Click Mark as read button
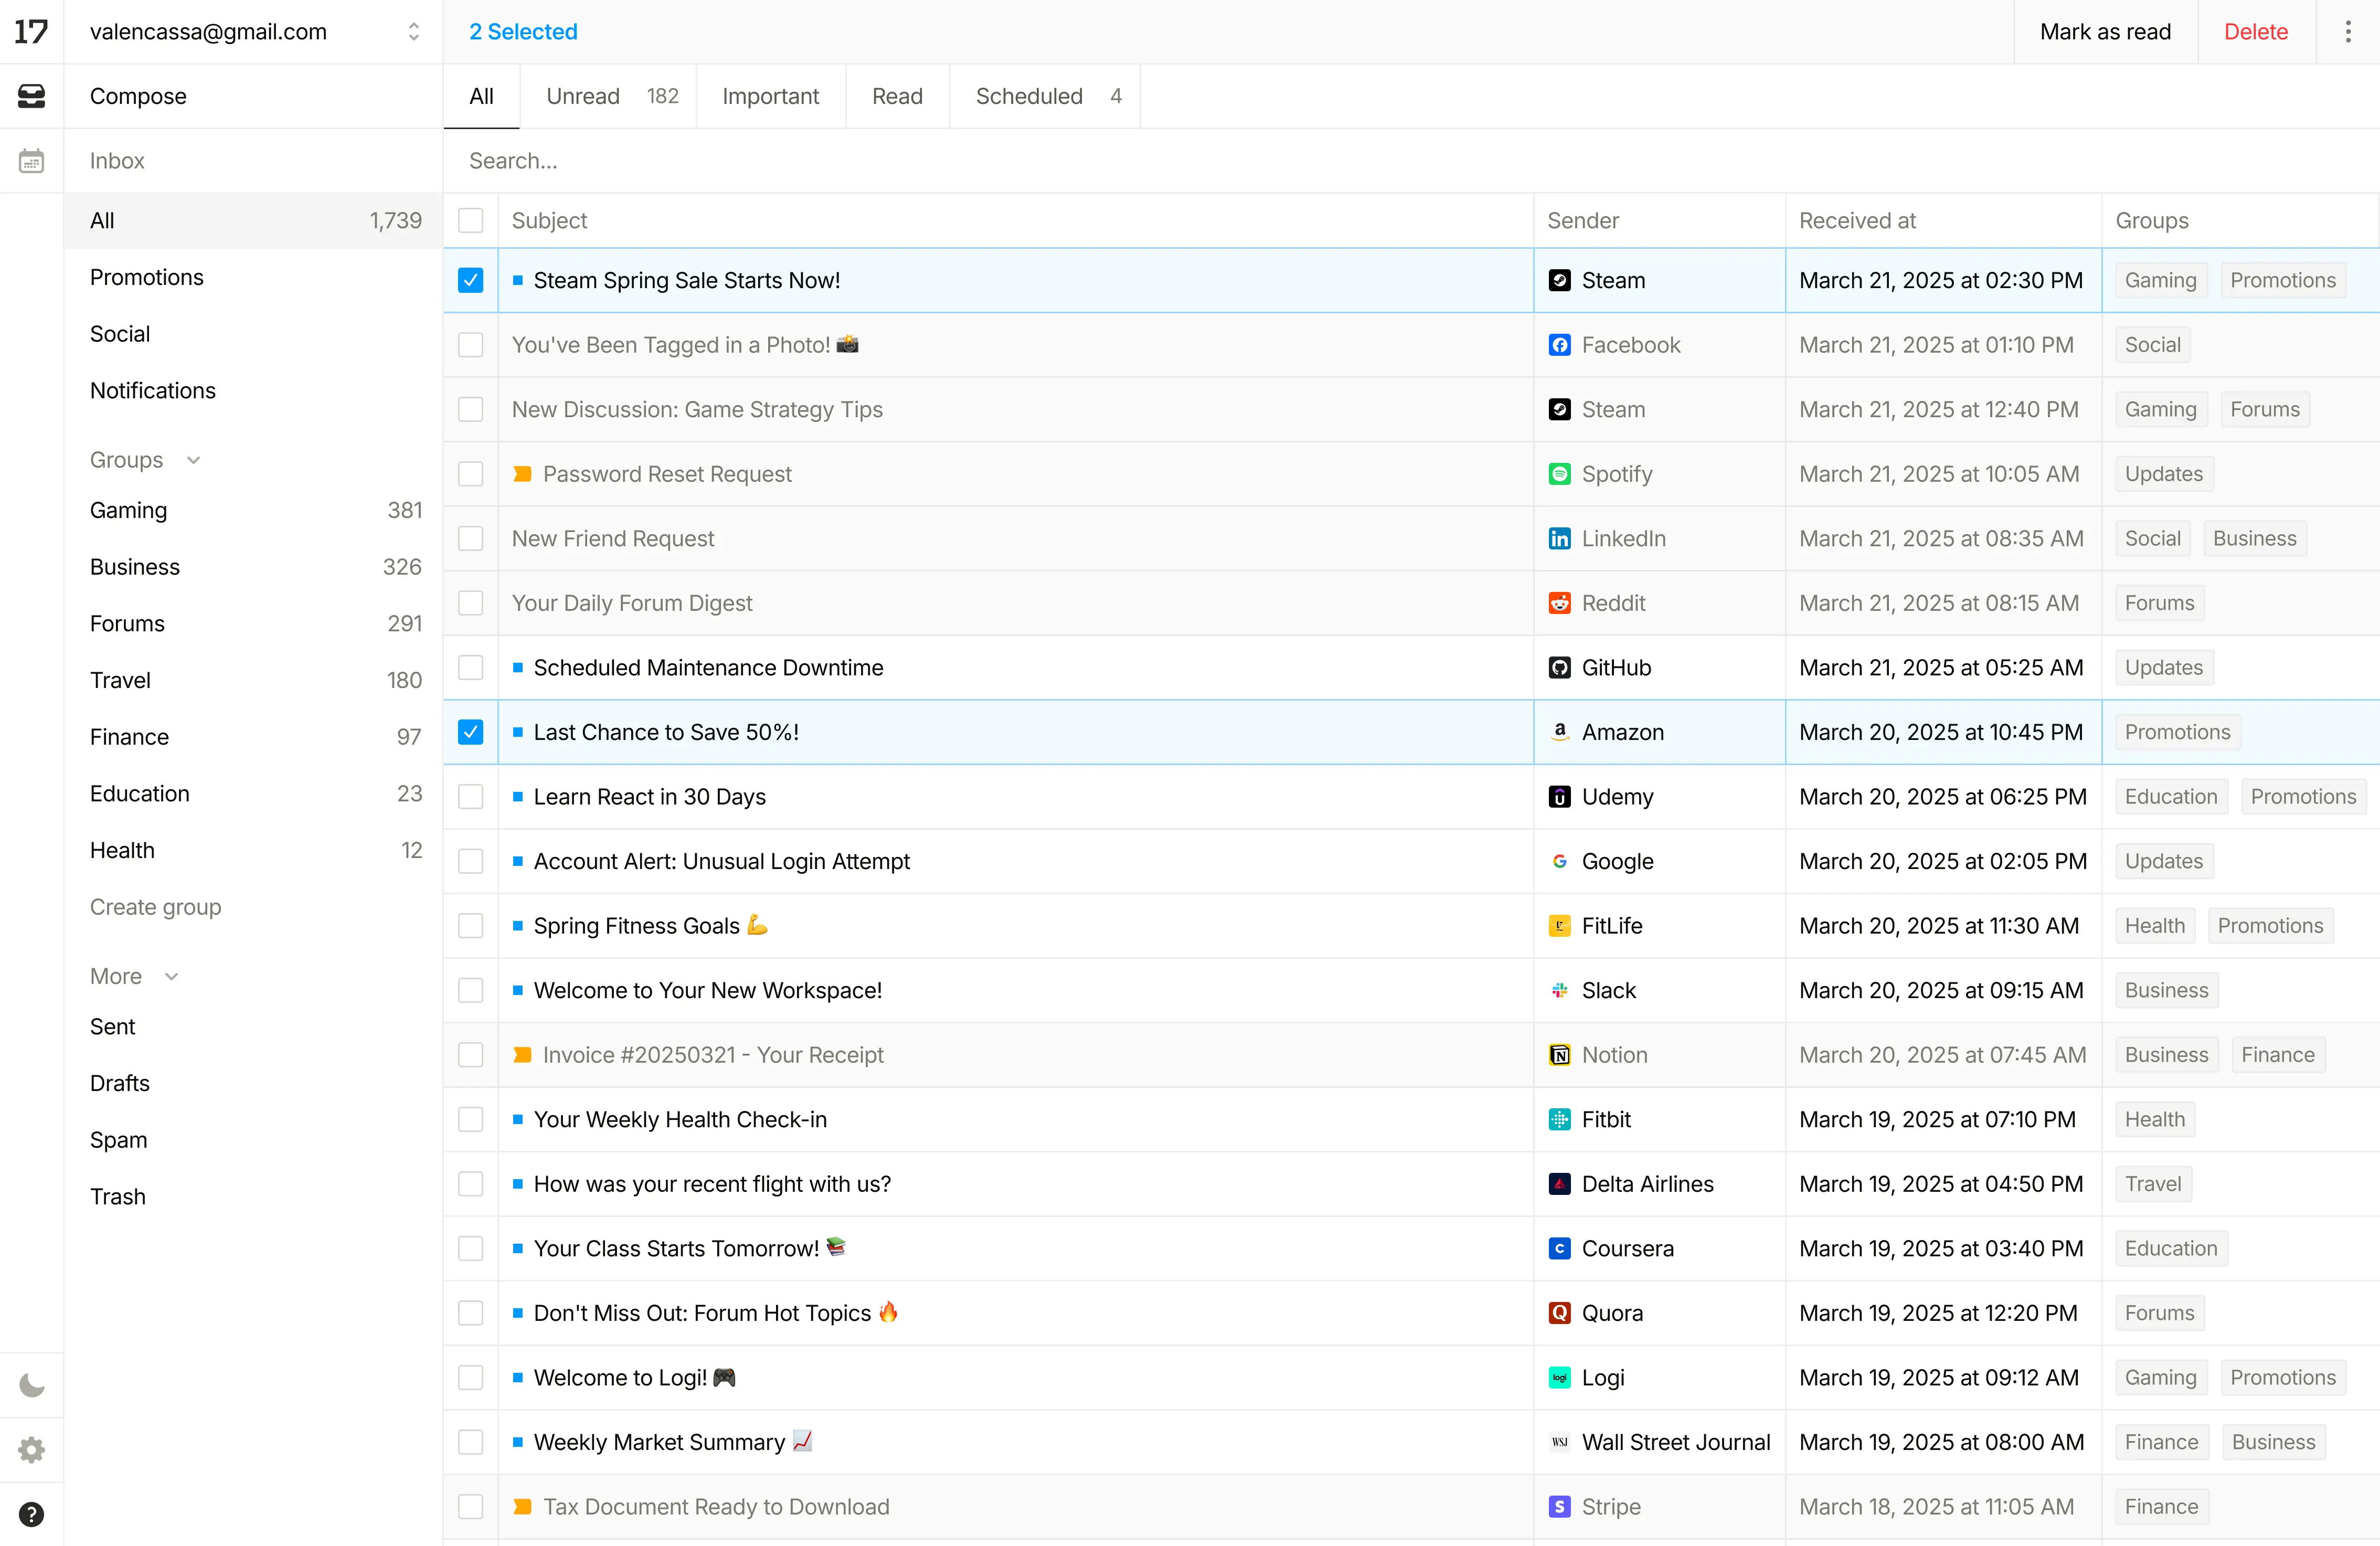The height and width of the screenshot is (1546, 2380). click(2105, 32)
